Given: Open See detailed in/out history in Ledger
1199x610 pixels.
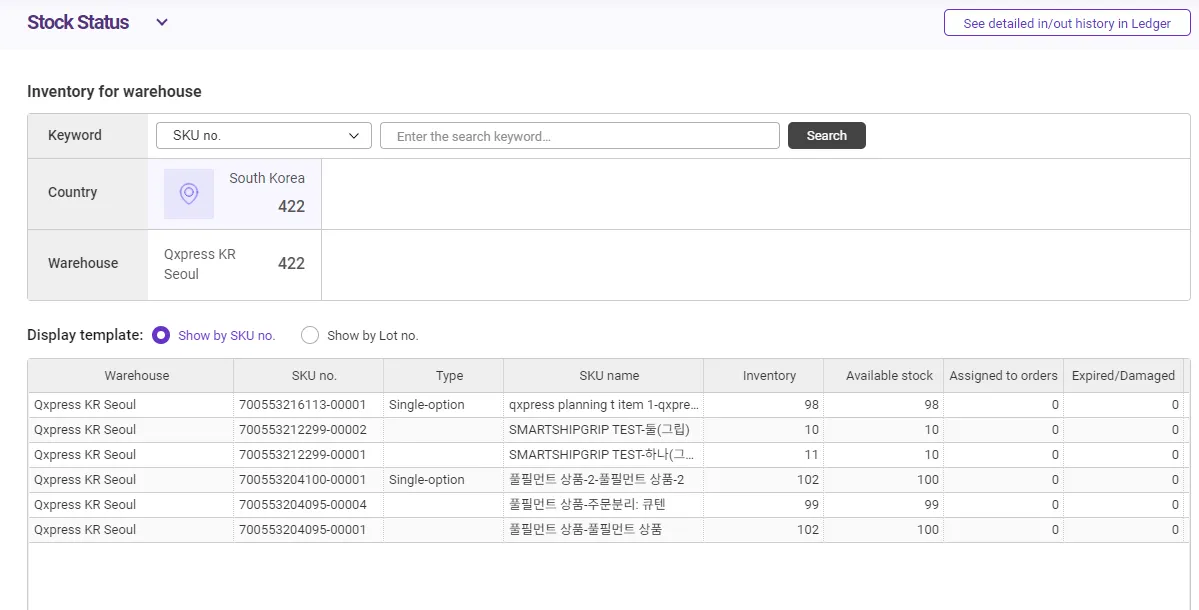Looking at the screenshot, I should pyautogui.click(x=1066, y=23).
